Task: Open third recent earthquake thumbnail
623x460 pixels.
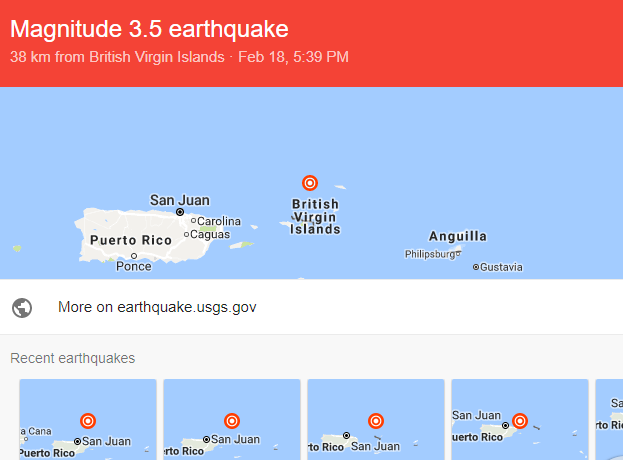Action: pyautogui.click(x=376, y=419)
